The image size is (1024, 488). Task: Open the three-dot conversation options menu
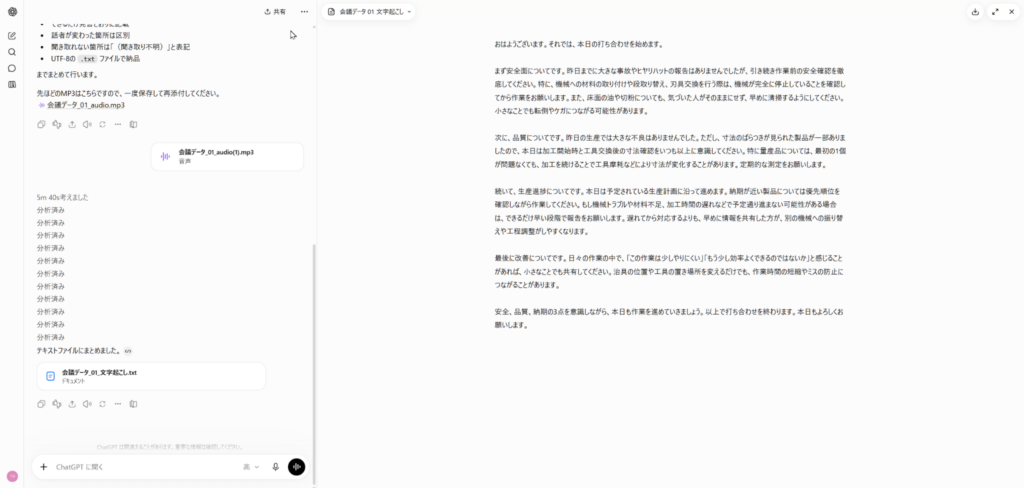pyautogui.click(x=304, y=12)
